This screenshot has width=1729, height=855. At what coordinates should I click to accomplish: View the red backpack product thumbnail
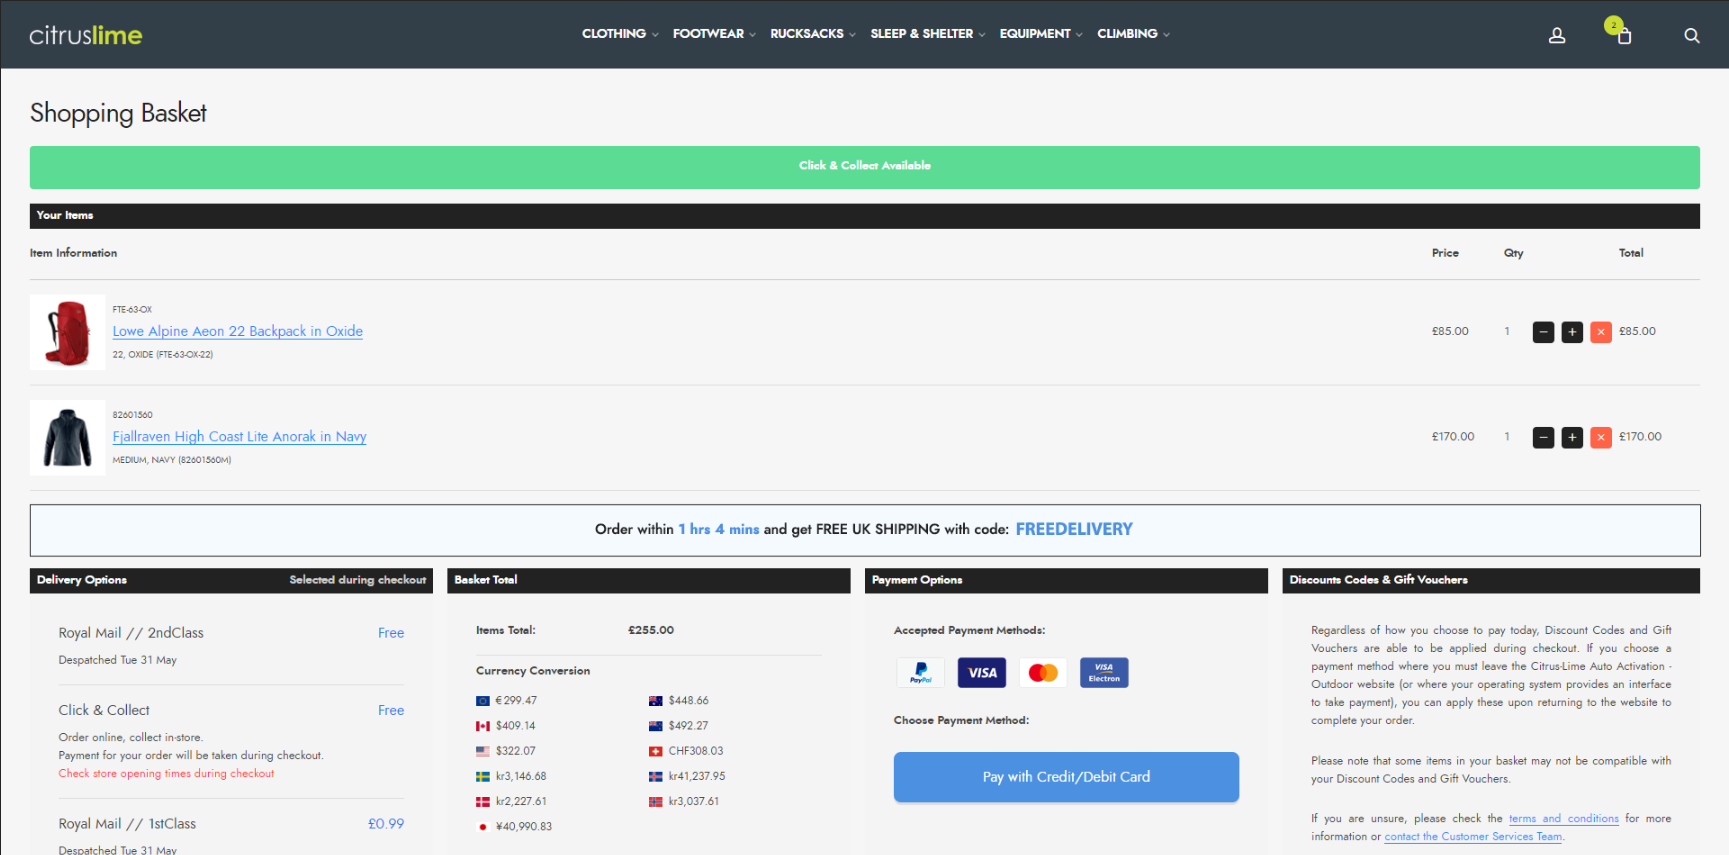[67, 332]
